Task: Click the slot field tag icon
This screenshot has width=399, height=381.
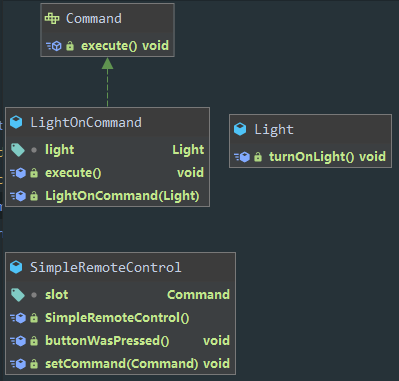Action: tap(18, 295)
